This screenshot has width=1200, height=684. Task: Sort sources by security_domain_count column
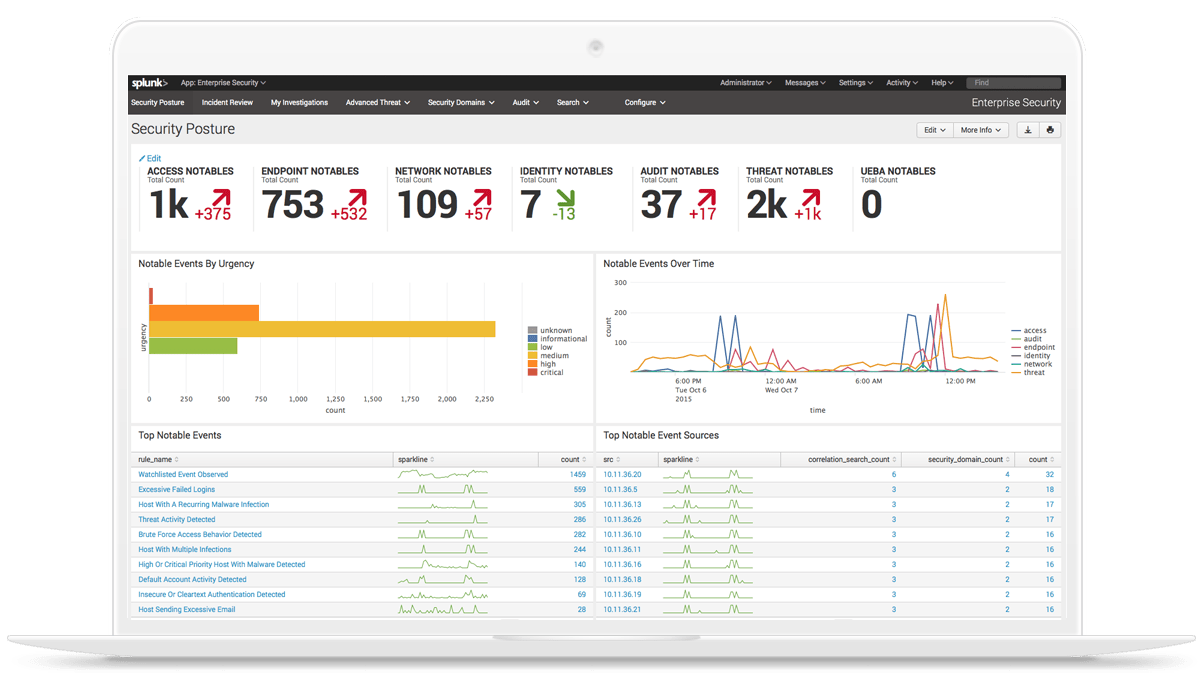(x=968, y=459)
